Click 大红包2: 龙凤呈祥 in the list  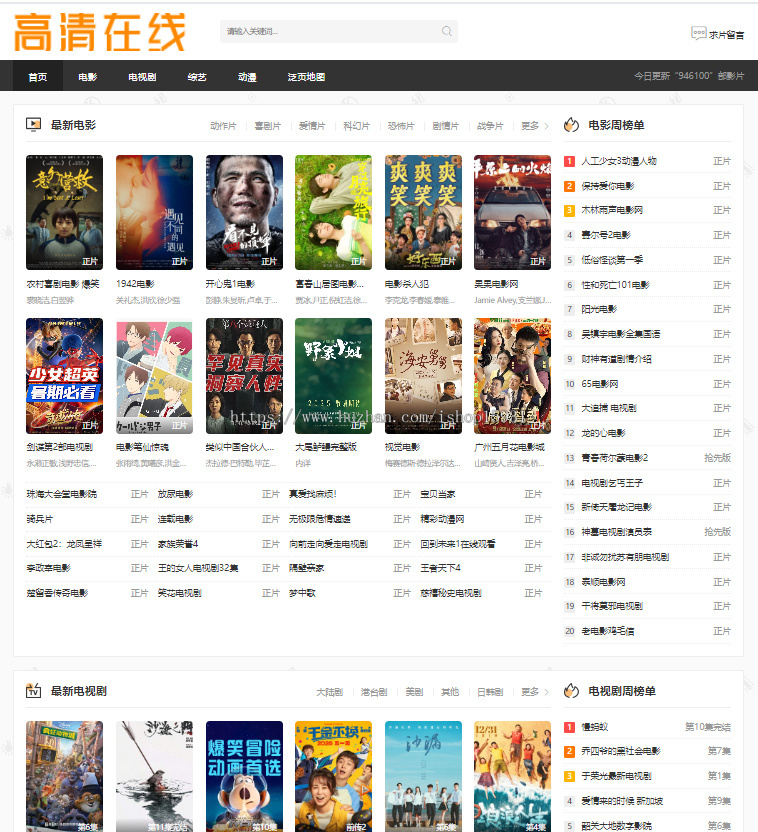[x=64, y=544]
